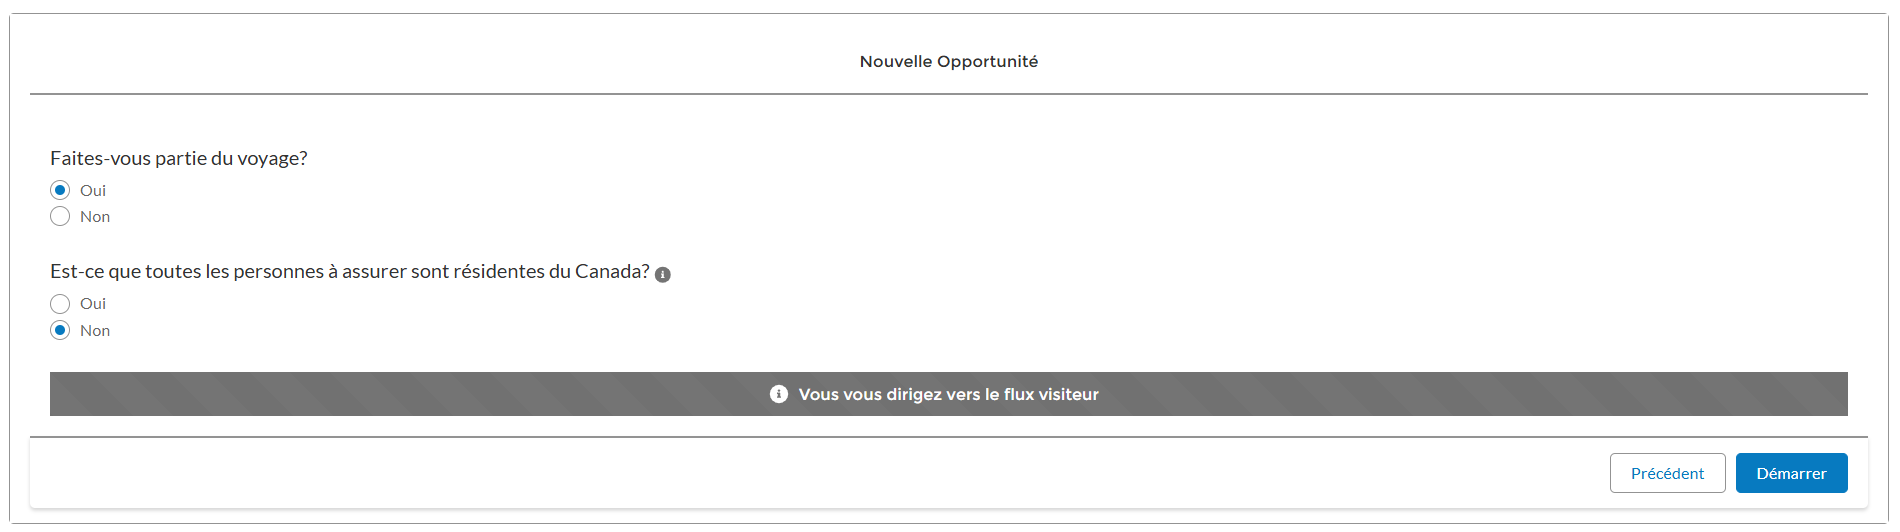Click the Oui label text under the voyage question

pos(93,190)
